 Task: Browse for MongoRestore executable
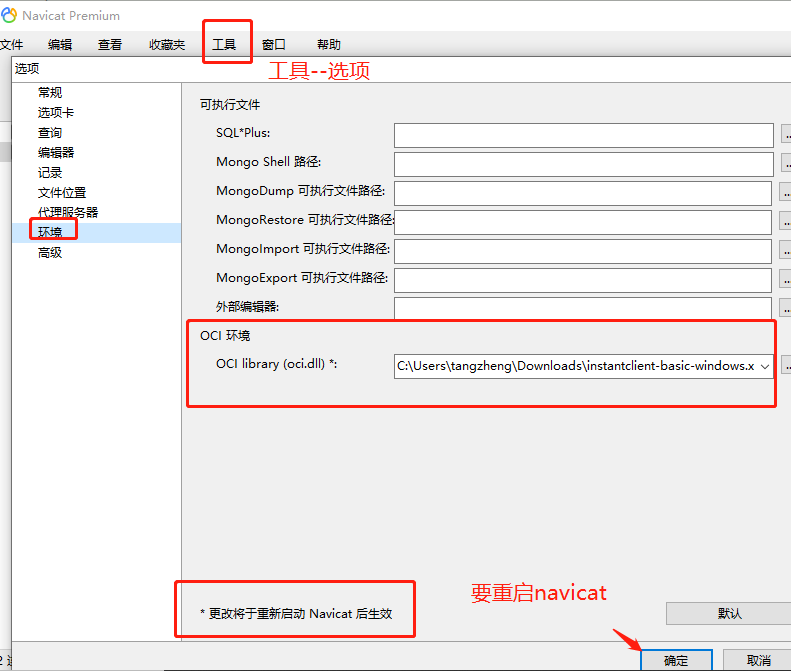pos(786,222)
